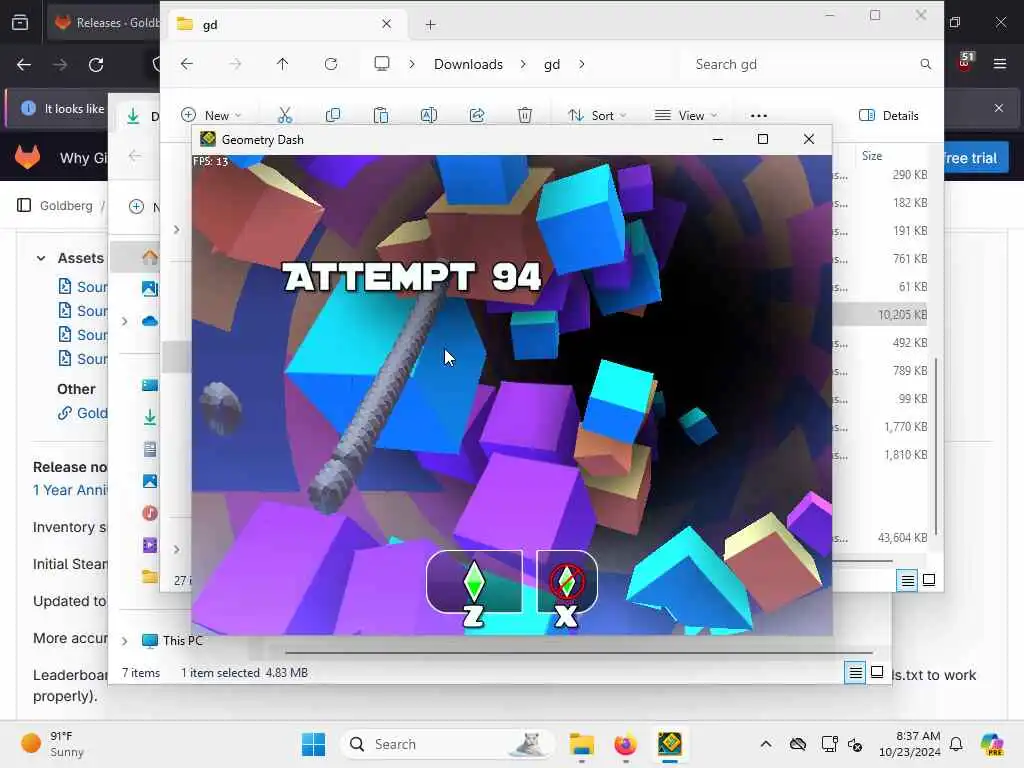Open the New dropdown in gd Explorer
Screen dimensions: 1024x768
pos(212,116)
